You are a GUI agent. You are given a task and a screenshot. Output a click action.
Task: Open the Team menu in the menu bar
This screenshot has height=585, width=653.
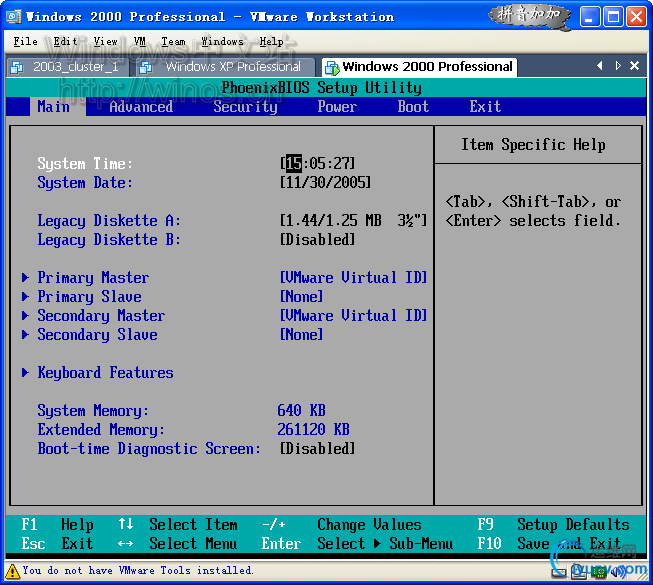(x=173, y=41)
